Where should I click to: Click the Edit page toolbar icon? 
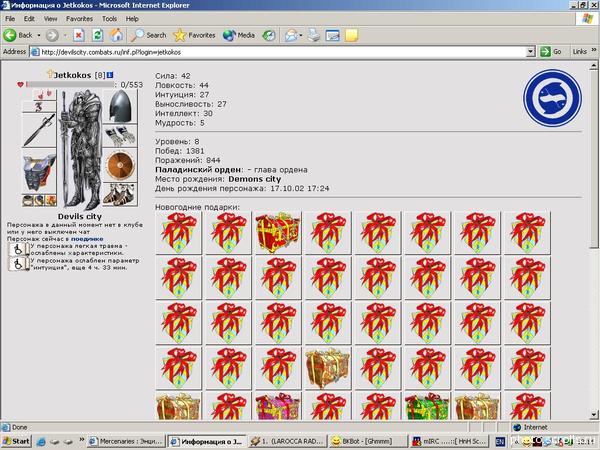click(333, 36)
